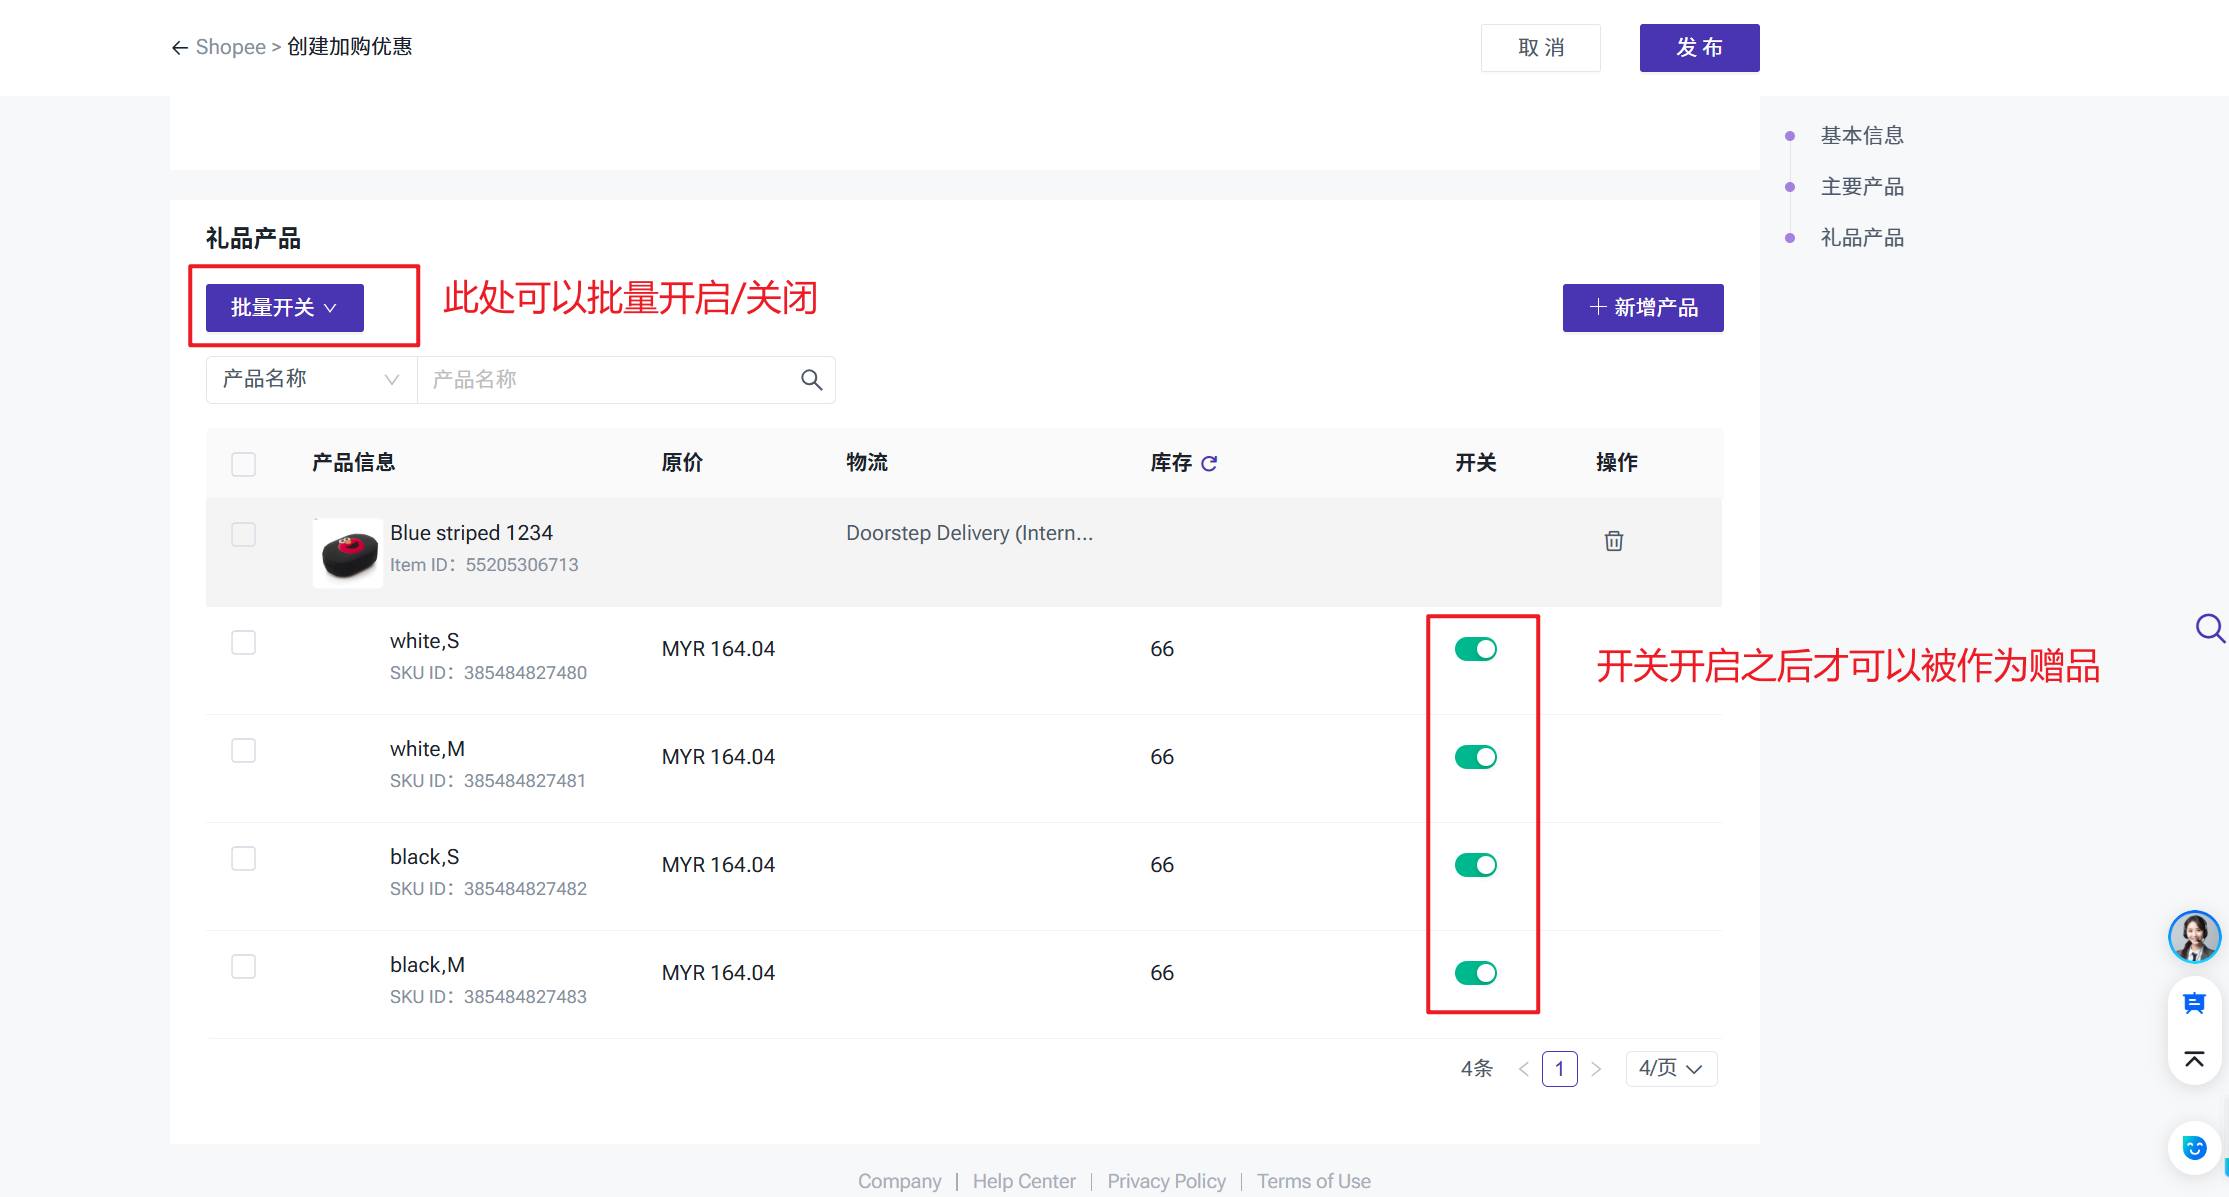The image size is (2229, 1197).
Task: Select all products via header checkbox
Action: [243, 464]
